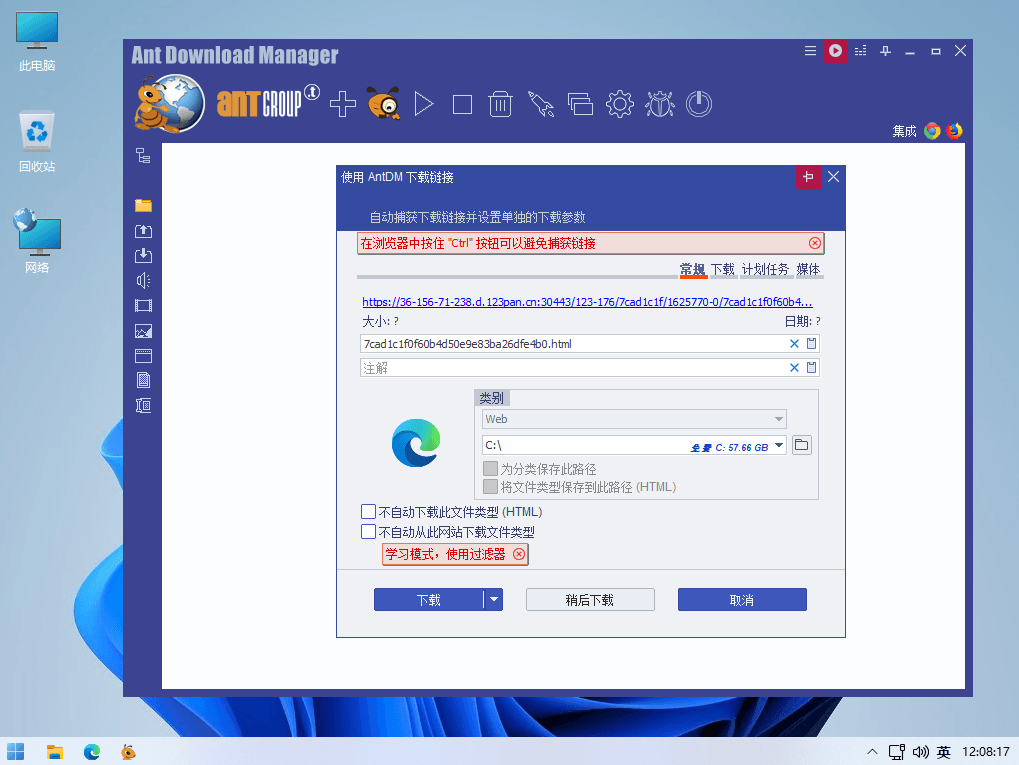Click the stacked windows toolbar icon
The height and width of the screenshot is (765, 1019).
(580, 104)
